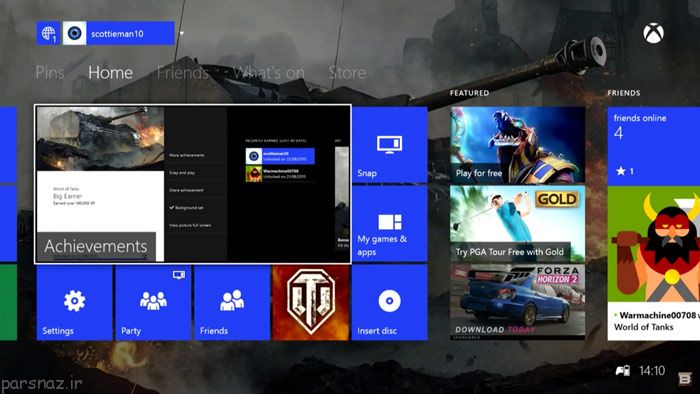The image size is (700, 394).
Task: Click the FRIENDS section heading
Action: pos(624,93)
